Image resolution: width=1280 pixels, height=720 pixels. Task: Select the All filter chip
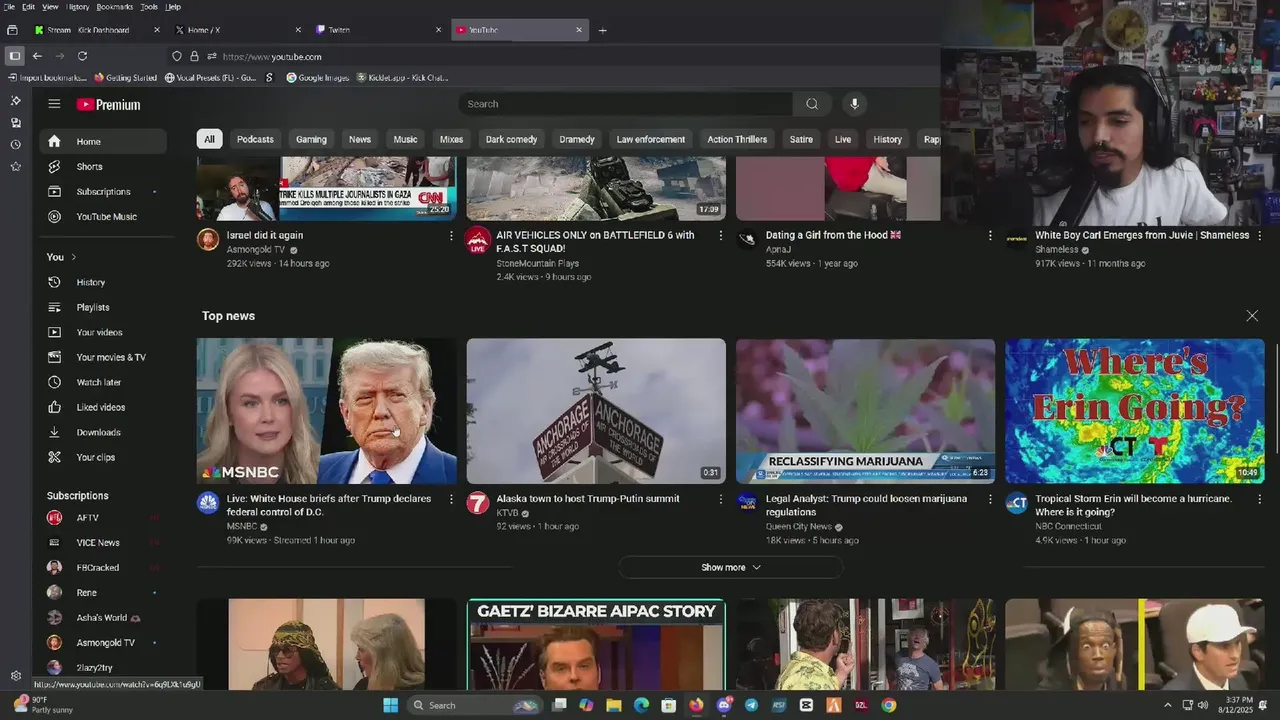click(x=209, y=139)
